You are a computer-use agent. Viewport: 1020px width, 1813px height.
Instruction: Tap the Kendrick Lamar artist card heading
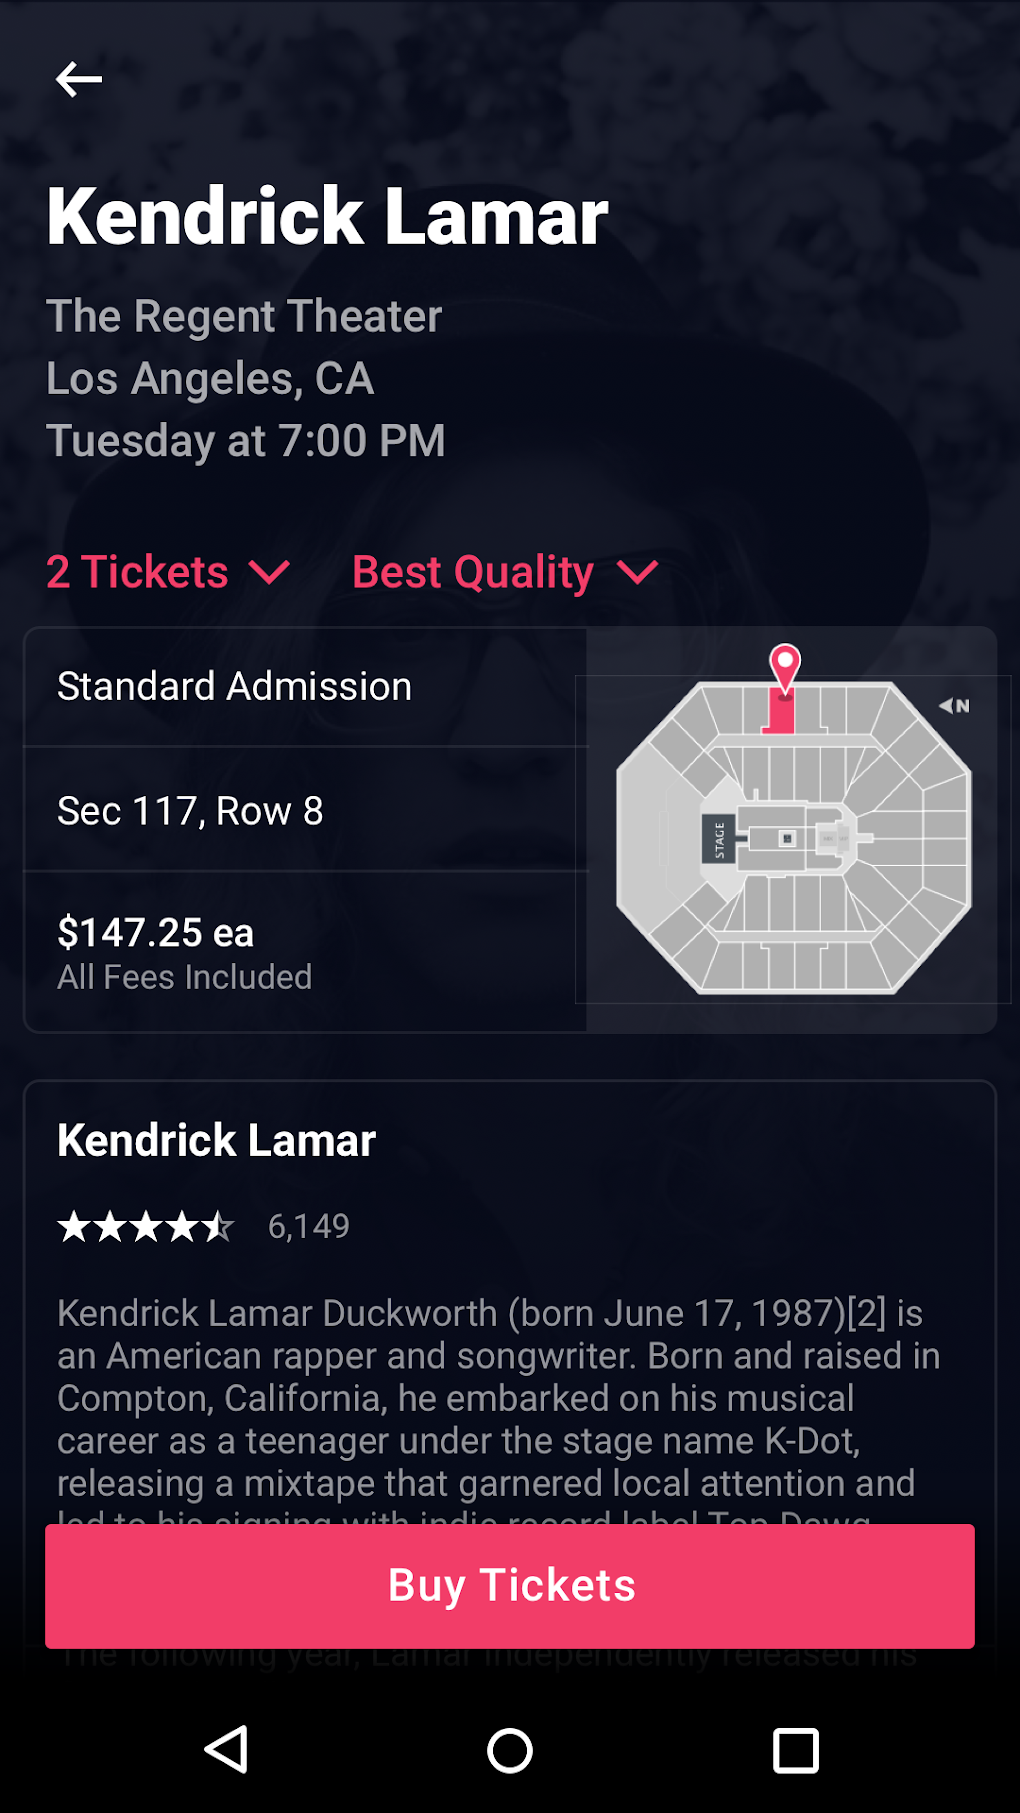click(x=217, y=1140)
